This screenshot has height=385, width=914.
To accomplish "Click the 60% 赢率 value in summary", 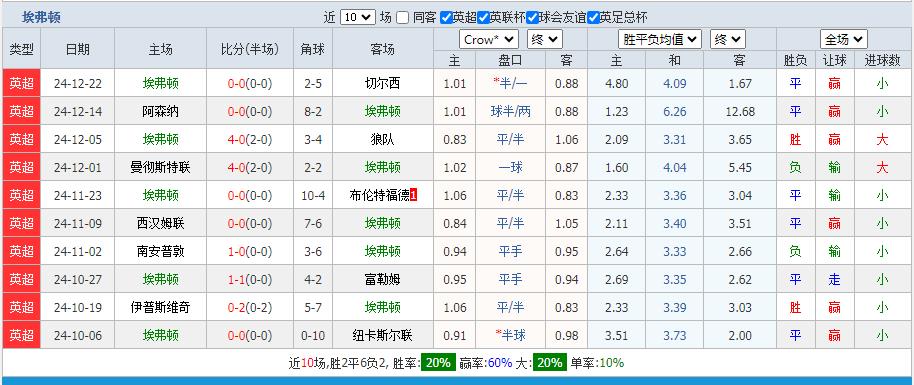I will coord(500,363).
